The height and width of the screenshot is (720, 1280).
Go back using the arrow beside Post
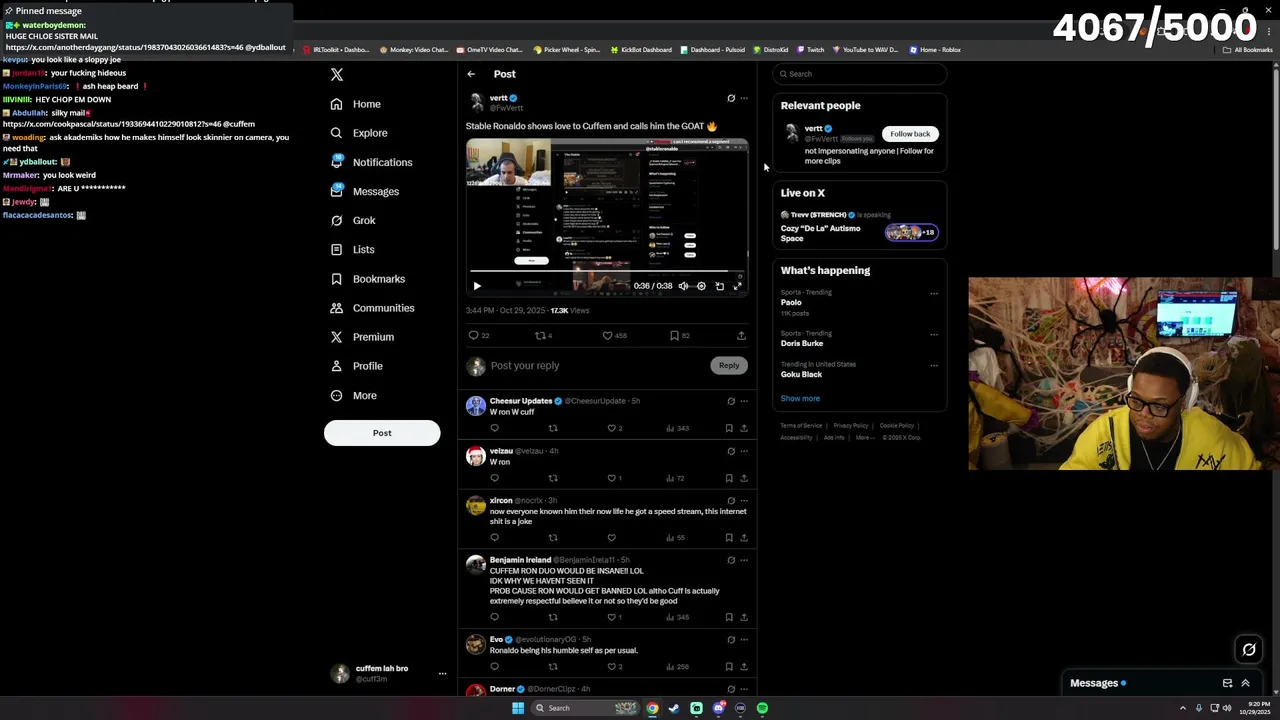(471, 74)
